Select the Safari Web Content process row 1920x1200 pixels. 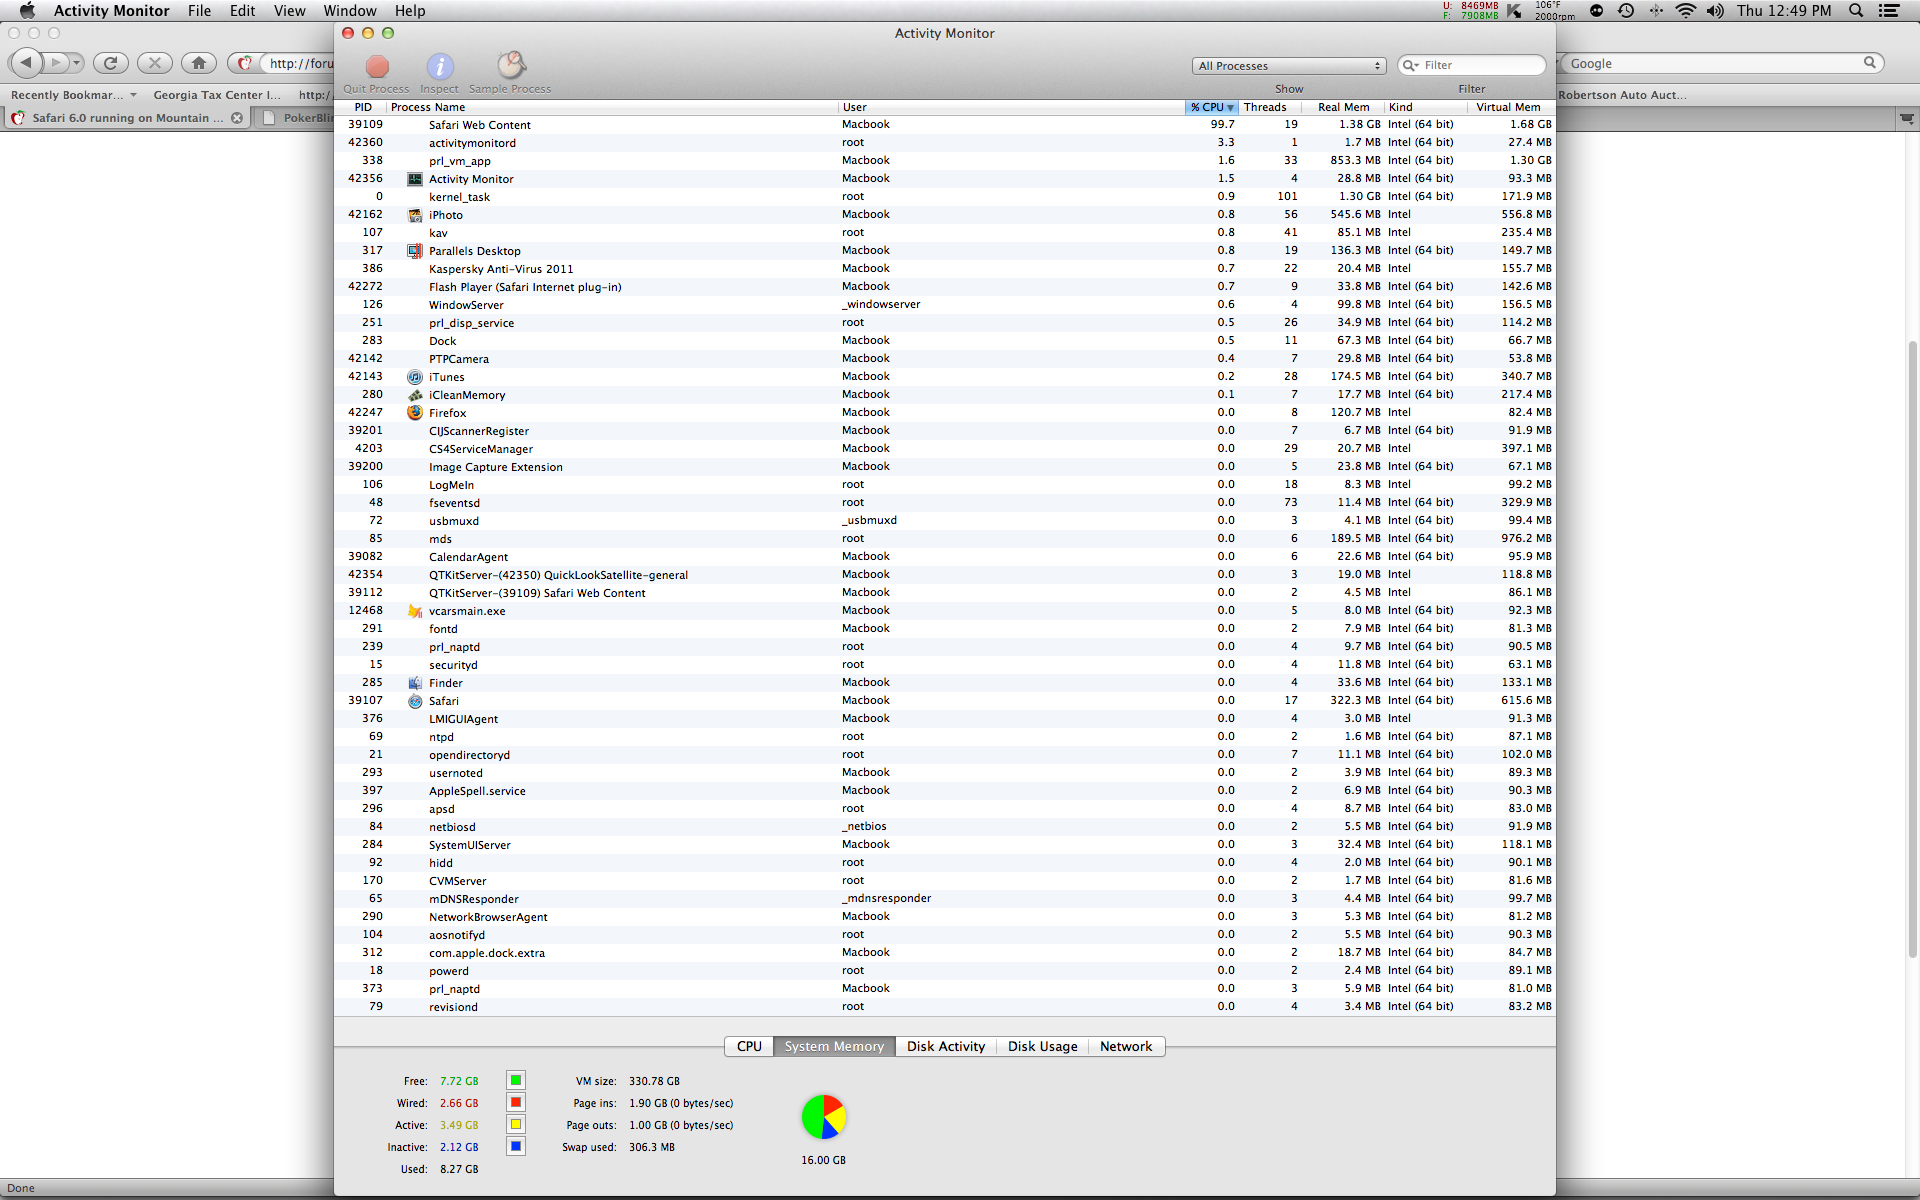click(945, 125)
